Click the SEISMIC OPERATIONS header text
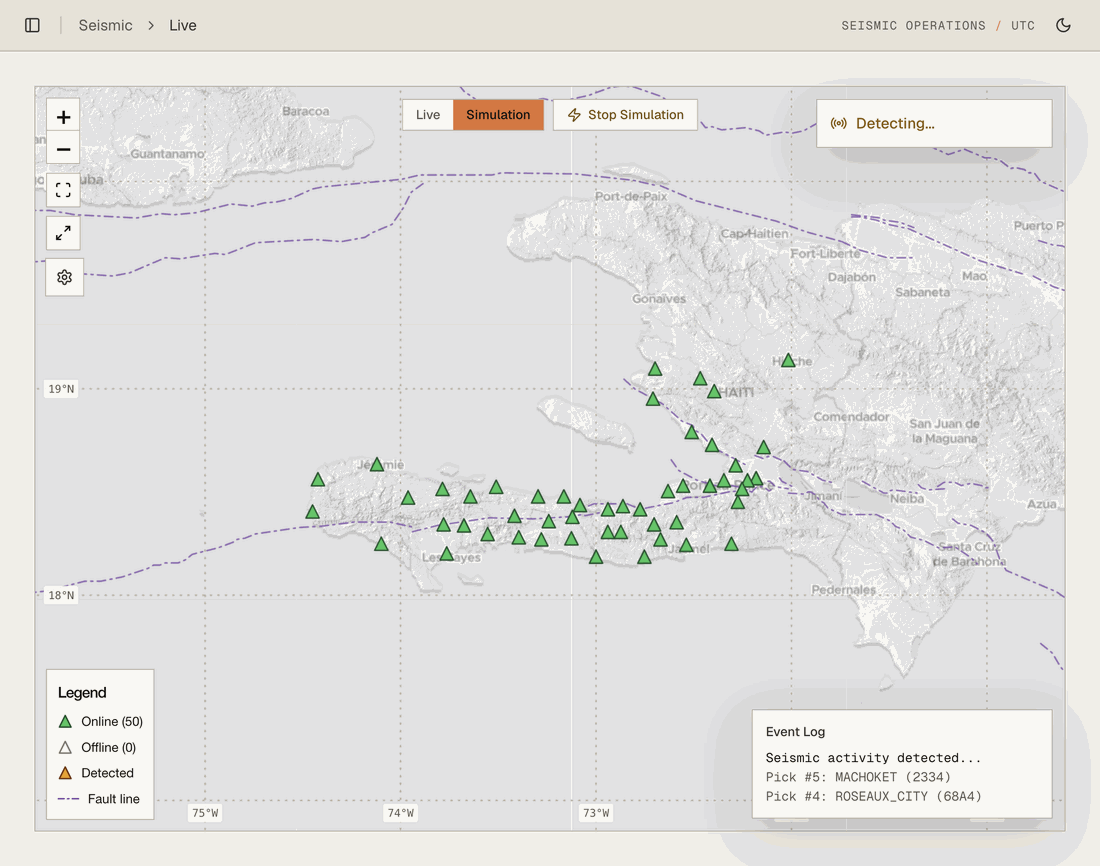Viewport: 1100px width, 866px height. coord(913,25)
